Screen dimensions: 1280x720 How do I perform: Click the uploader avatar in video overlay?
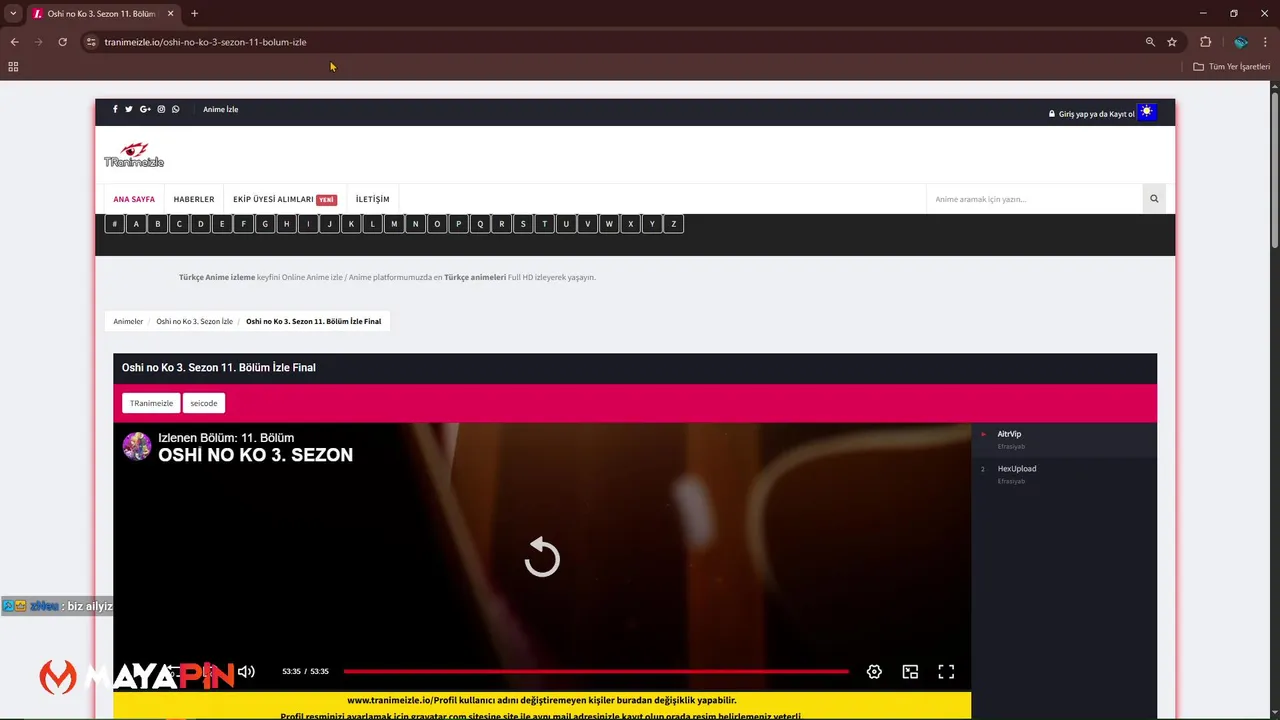tap(137, 446)
